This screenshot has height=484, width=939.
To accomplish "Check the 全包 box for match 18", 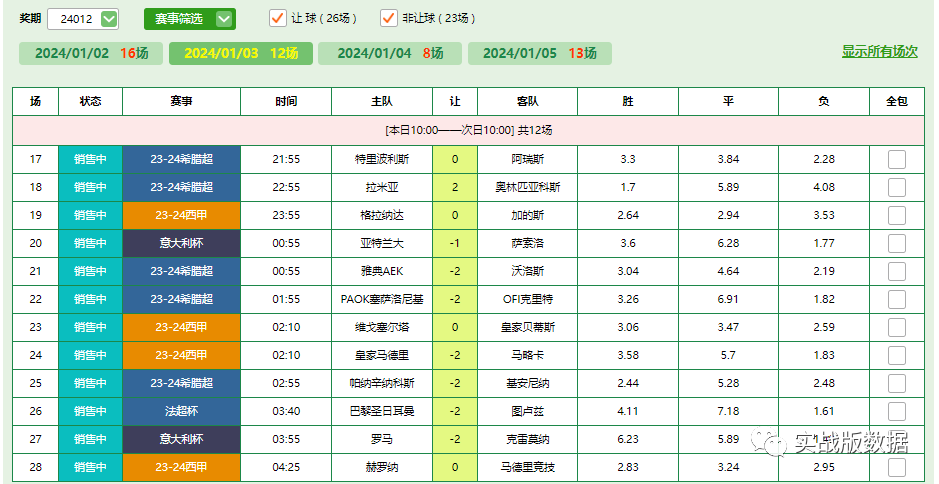I will [896, 187].
